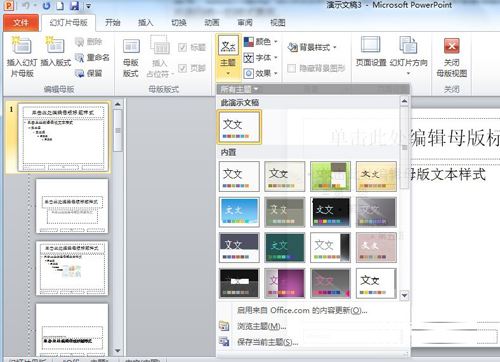
Task: Toggle the Footers checkbox
Action: (182, 68)
